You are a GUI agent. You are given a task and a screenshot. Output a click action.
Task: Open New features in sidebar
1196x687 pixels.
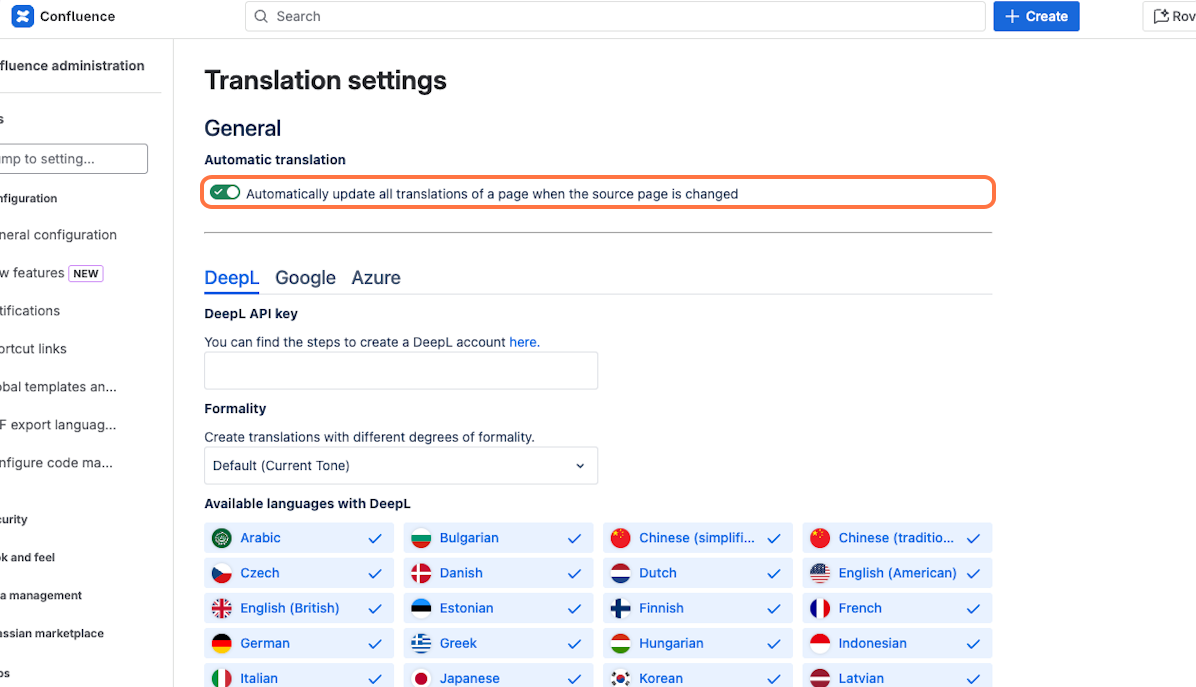tap(52, 273)
